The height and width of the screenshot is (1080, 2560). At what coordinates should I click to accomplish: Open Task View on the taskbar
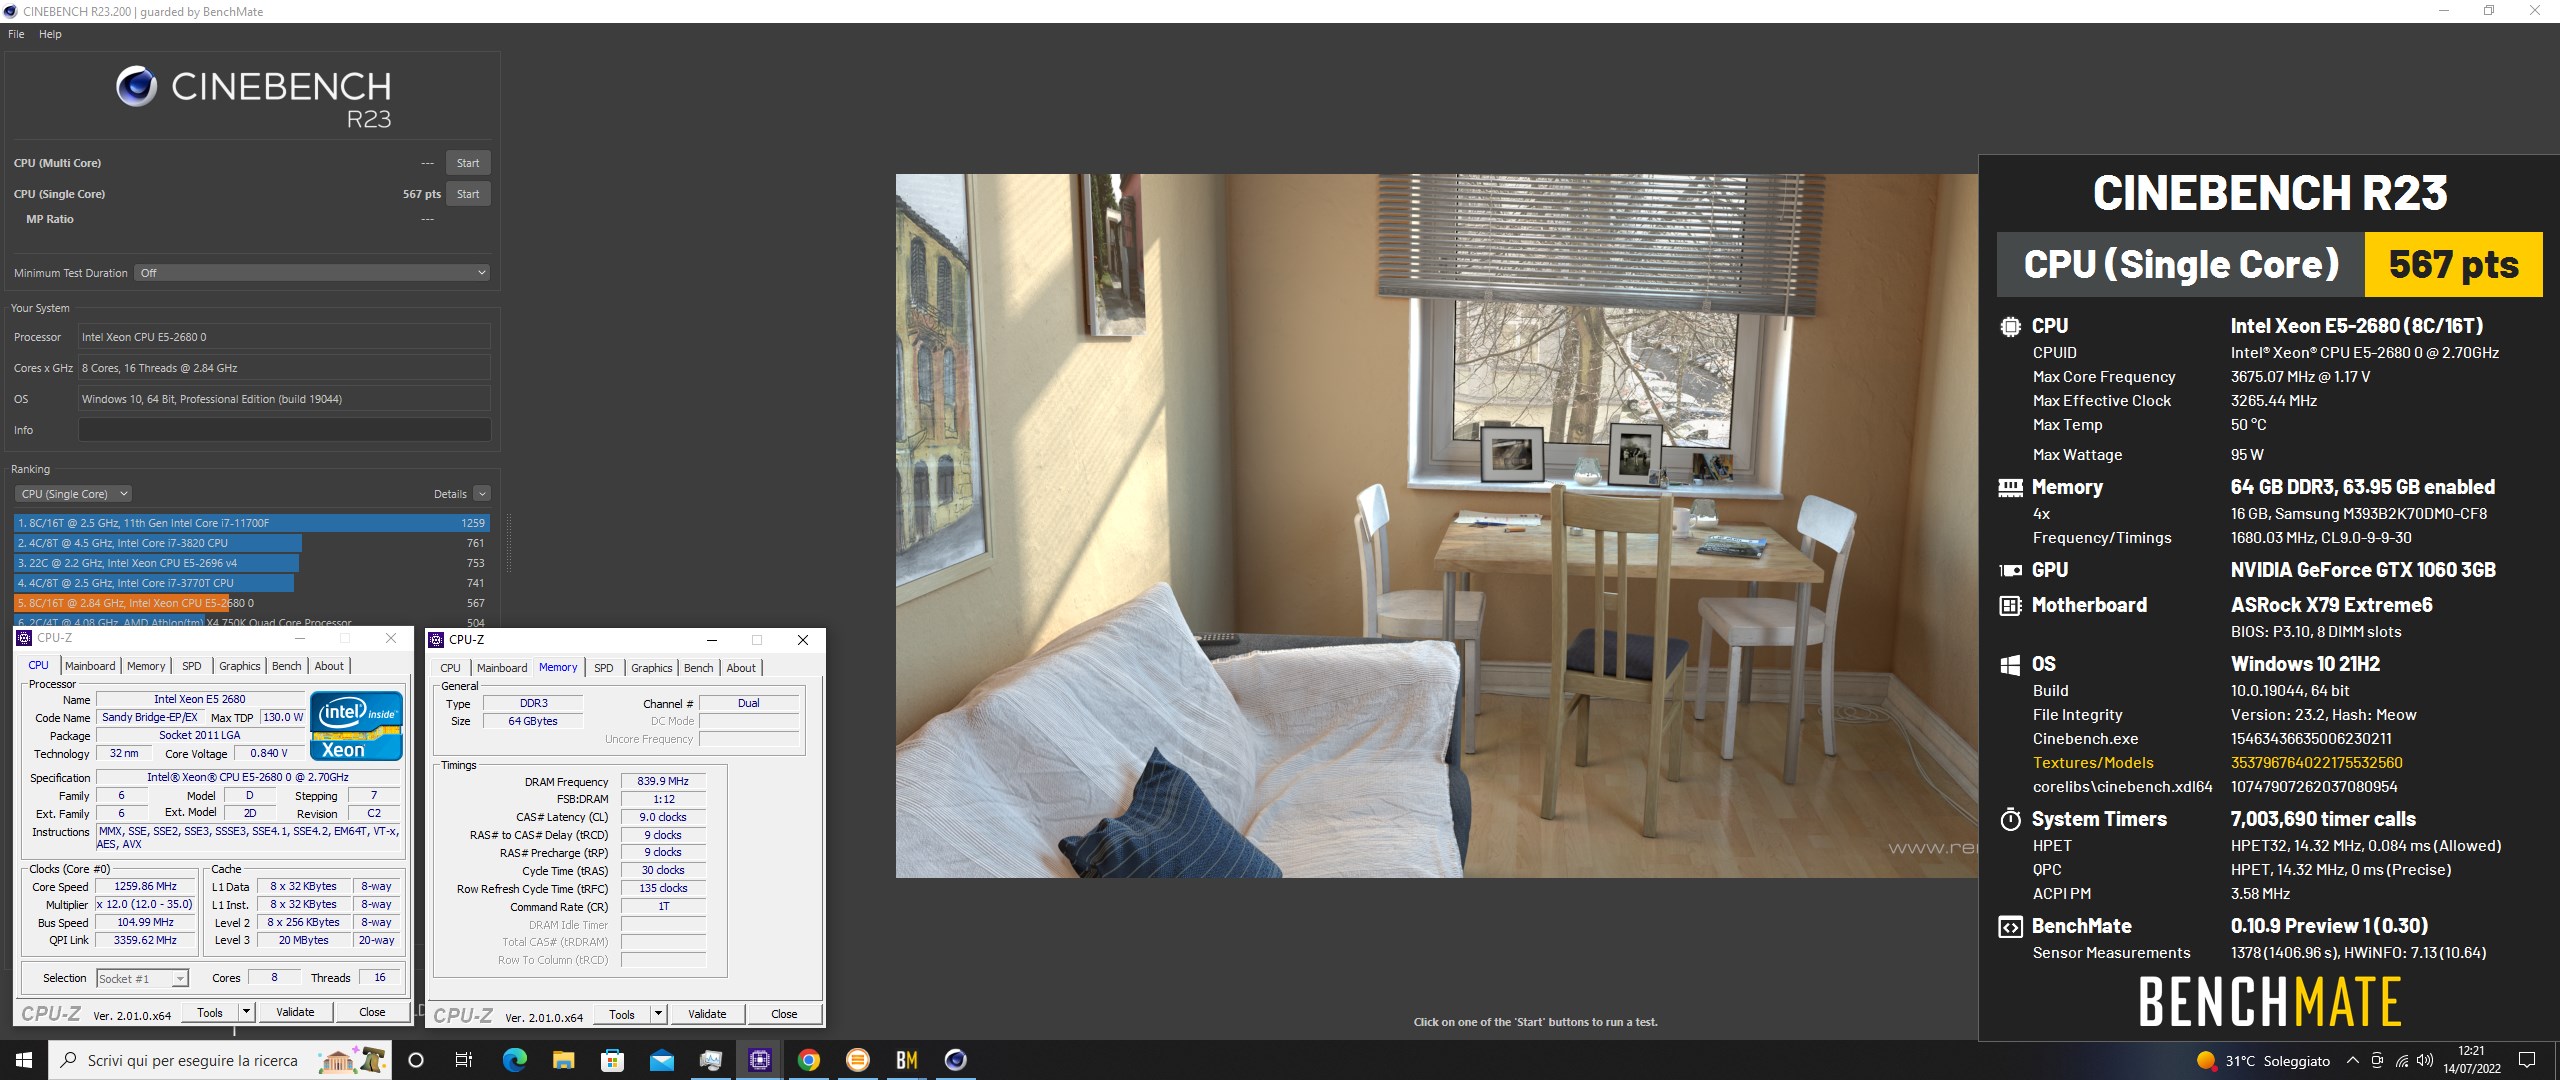[464, 1060]
